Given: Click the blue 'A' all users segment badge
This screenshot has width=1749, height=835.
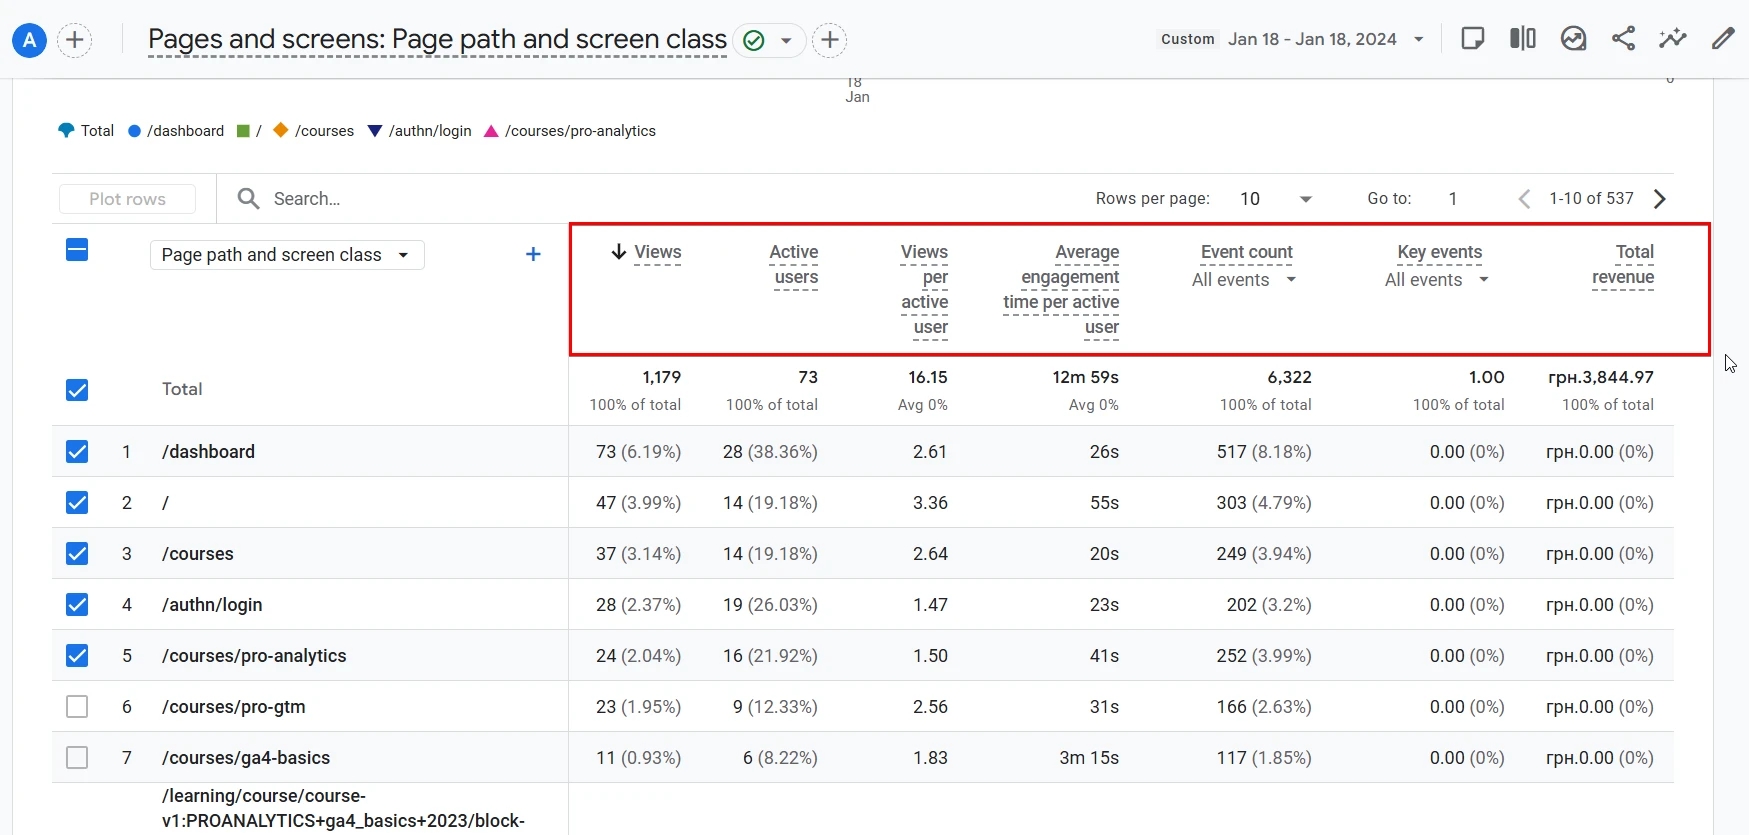Looking at the screenshot, I should [x=29, y=40].
